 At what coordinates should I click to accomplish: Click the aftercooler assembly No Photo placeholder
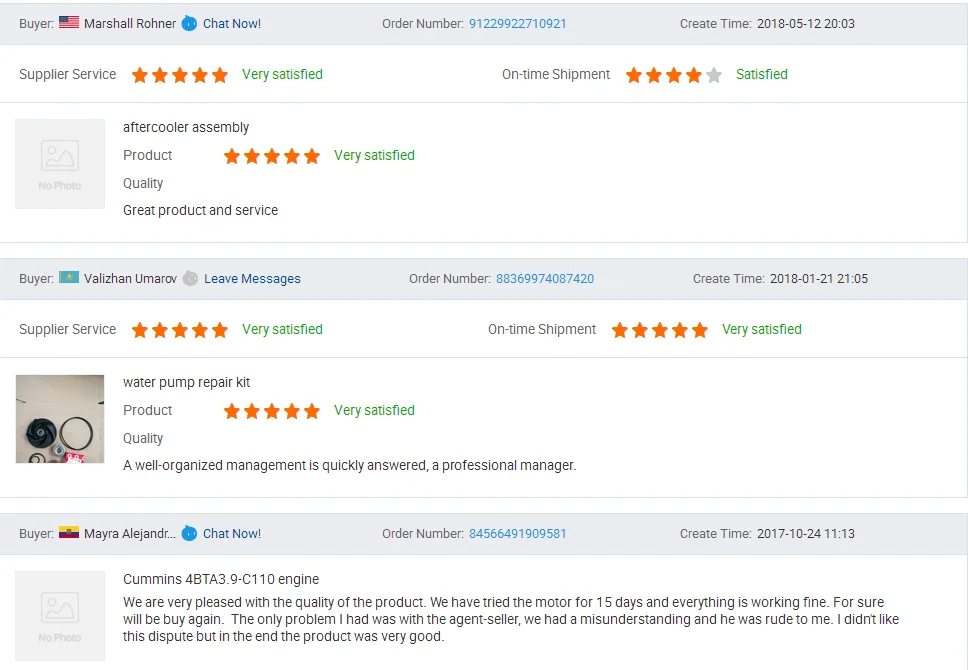point(60,164)
